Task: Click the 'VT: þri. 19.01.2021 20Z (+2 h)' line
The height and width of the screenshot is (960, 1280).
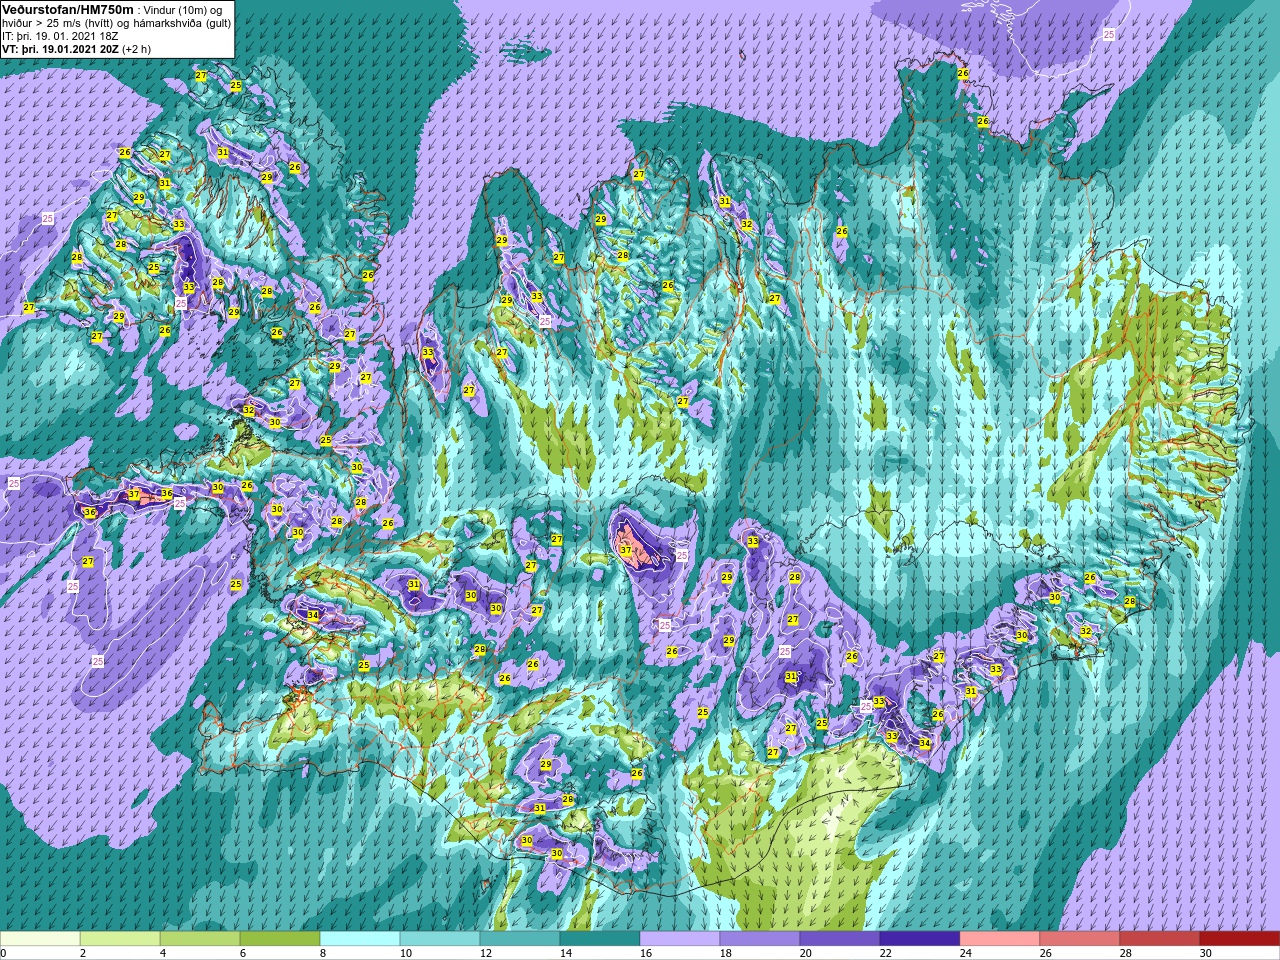Action: (77, 49)
